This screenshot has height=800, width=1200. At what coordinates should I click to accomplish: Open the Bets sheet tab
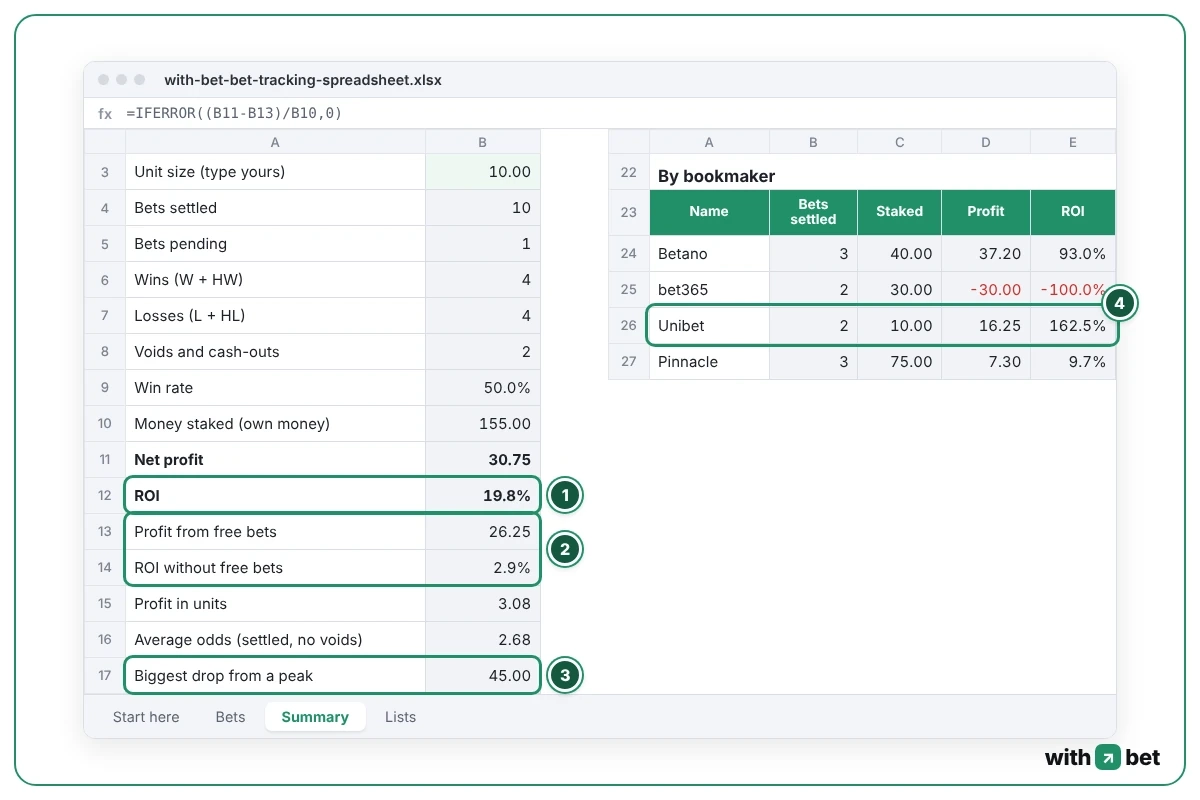click(x=230, y=717)
